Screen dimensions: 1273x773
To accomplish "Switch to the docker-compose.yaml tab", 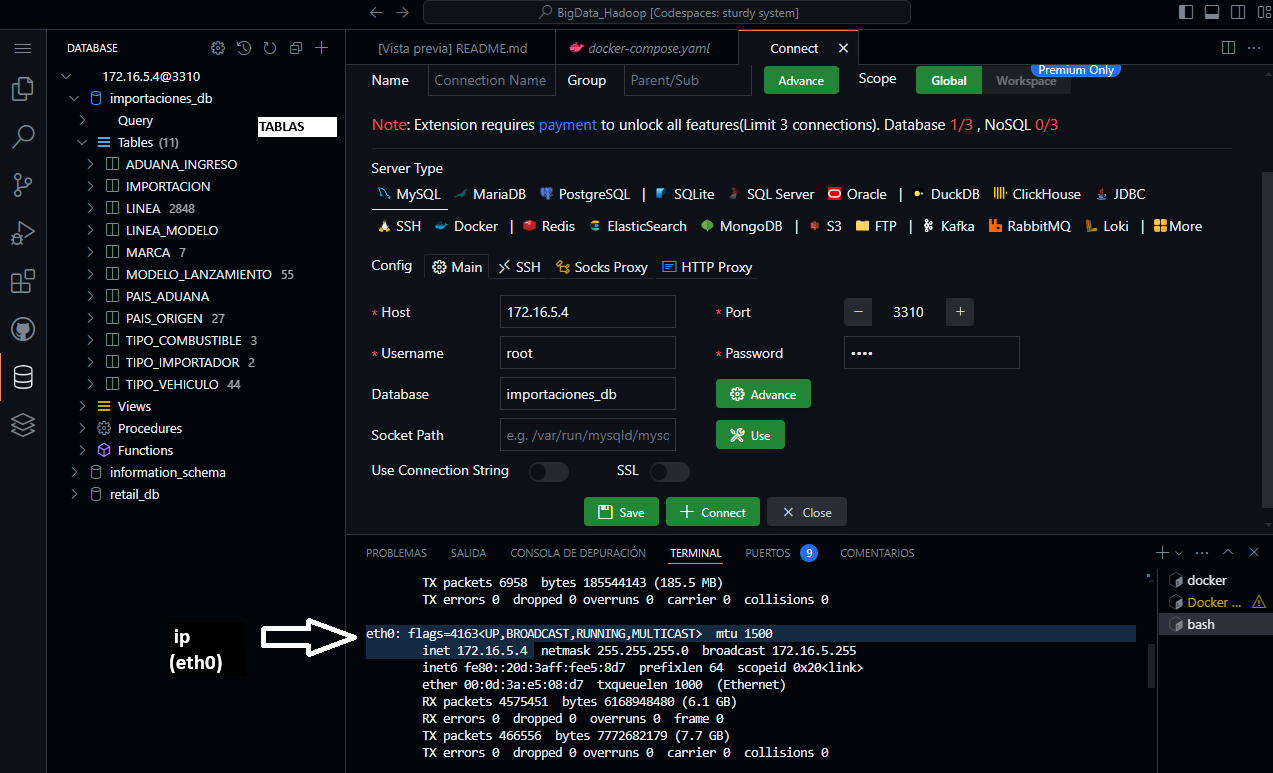I will (x=640, y=49).
